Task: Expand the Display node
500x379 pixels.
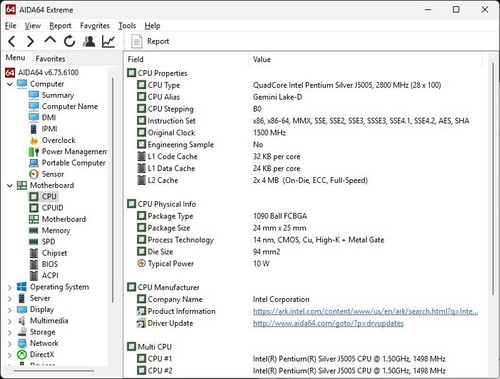Action: pos(10,310)
